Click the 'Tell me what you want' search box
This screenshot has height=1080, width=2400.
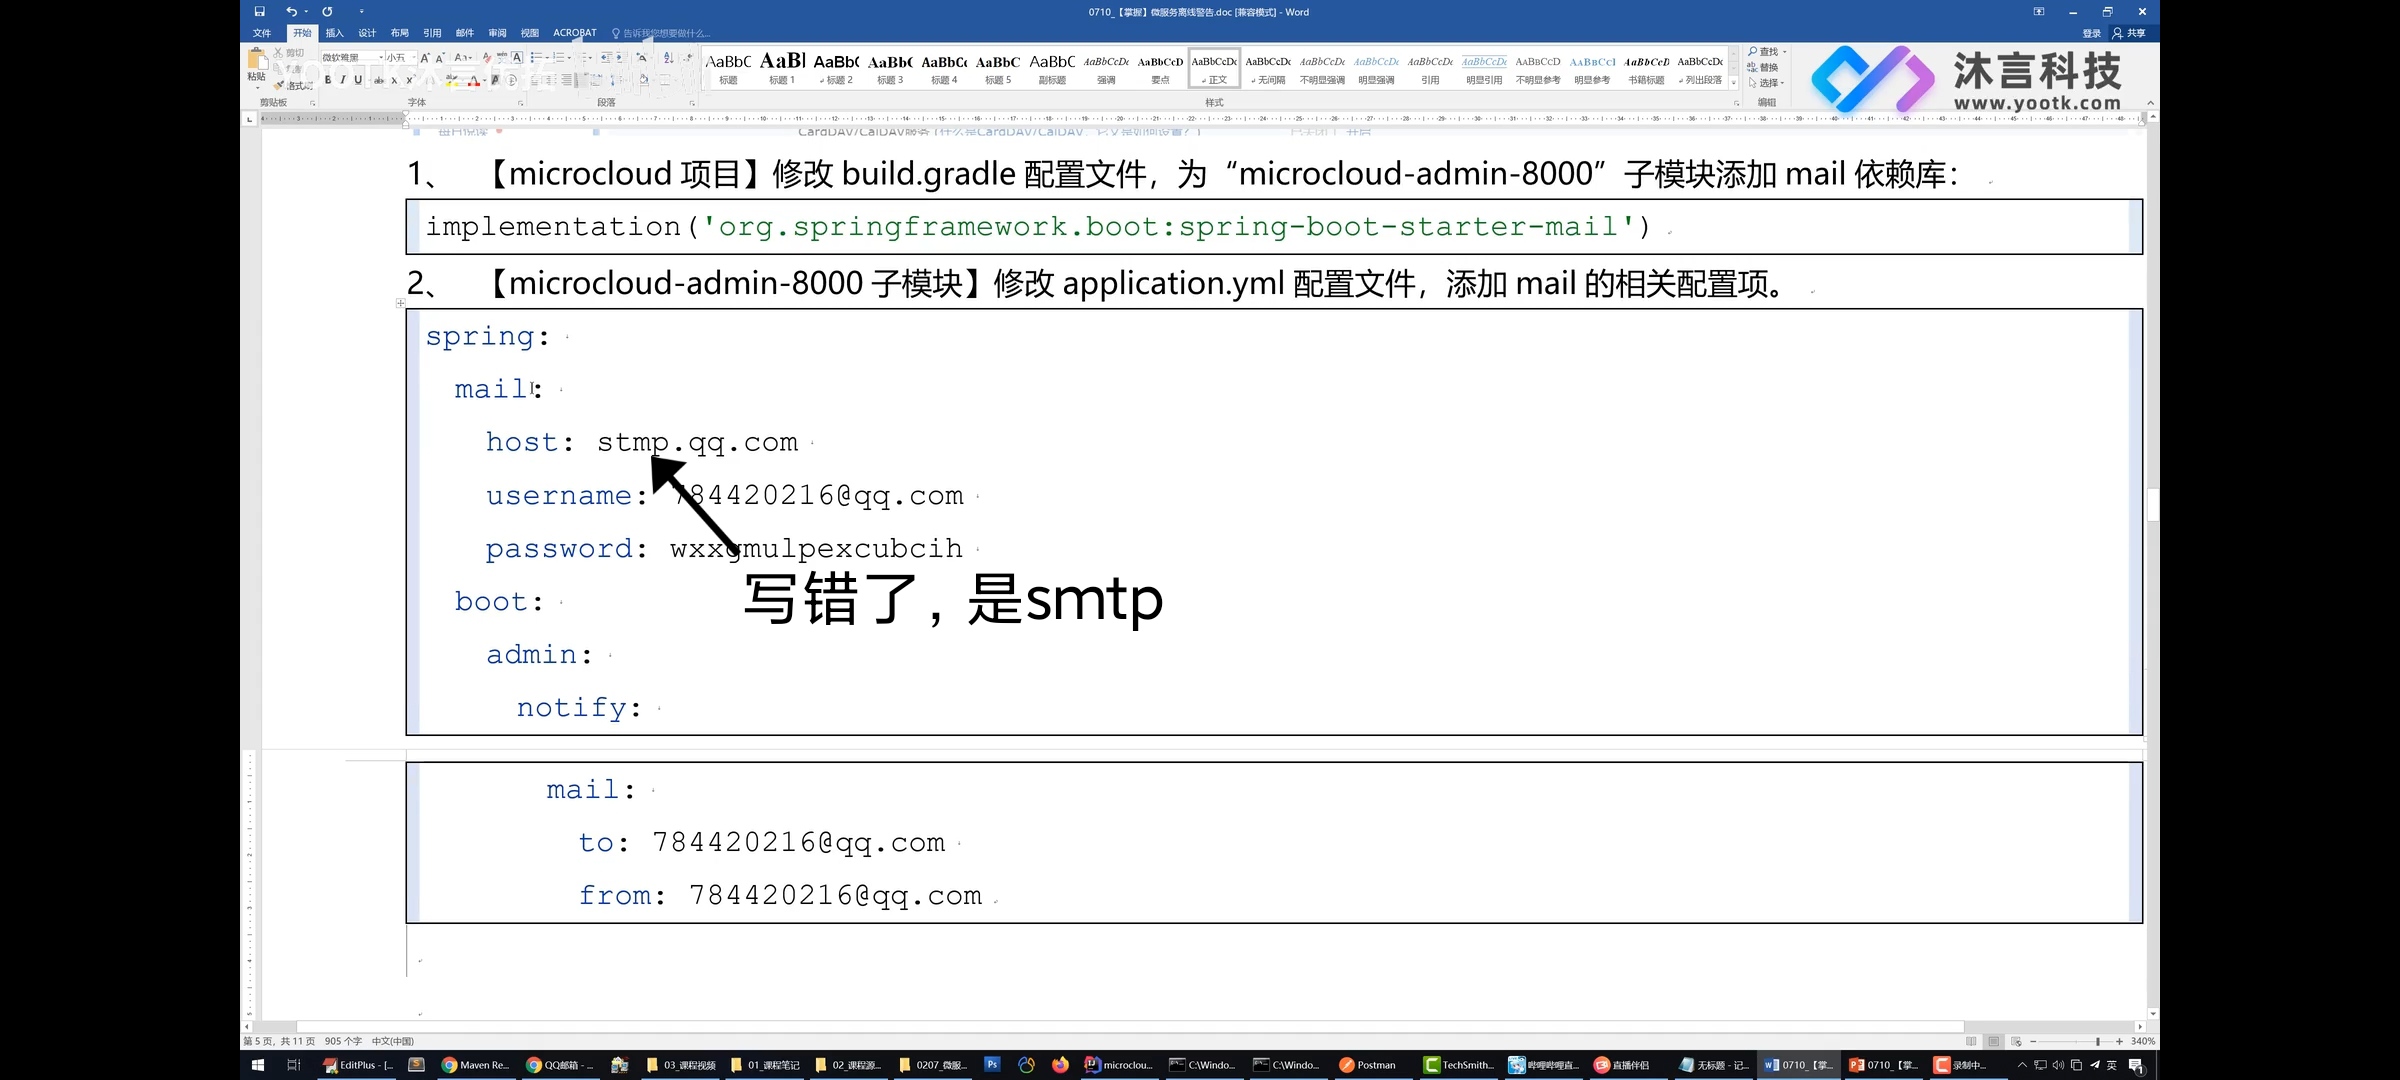pyautogui.click(x=662, y=33)
